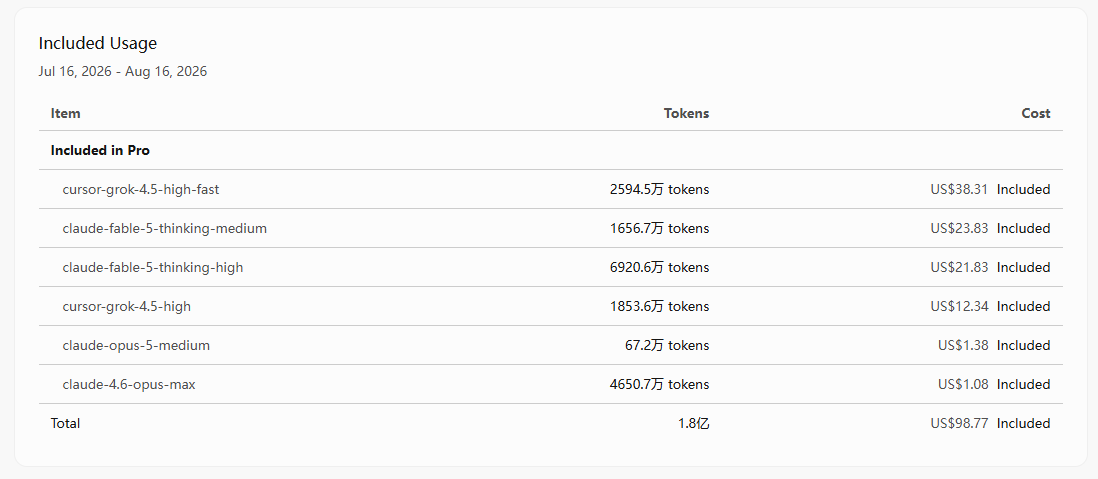Click the 1656.7万 tokens value
Viewport: 1098px width, 479px height.
[660, 228]
